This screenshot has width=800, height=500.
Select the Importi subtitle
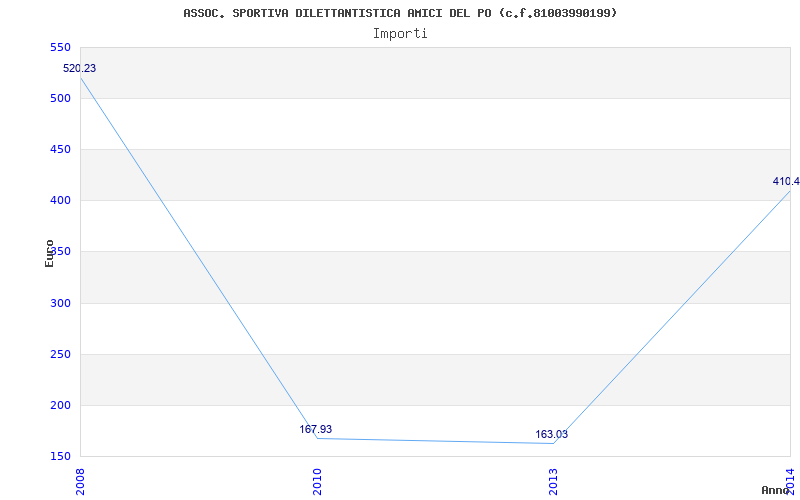tap(400, 34)
